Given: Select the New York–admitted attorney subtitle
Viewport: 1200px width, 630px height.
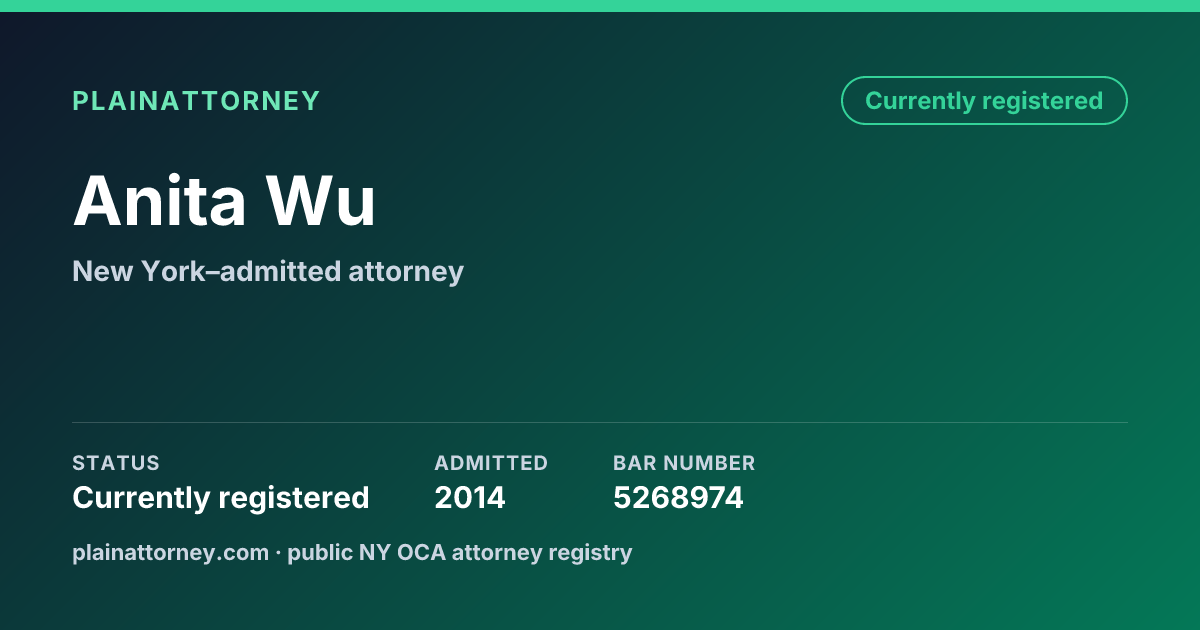Looking at the screenshot, I should pyautogui.click(x=268, y=271).
